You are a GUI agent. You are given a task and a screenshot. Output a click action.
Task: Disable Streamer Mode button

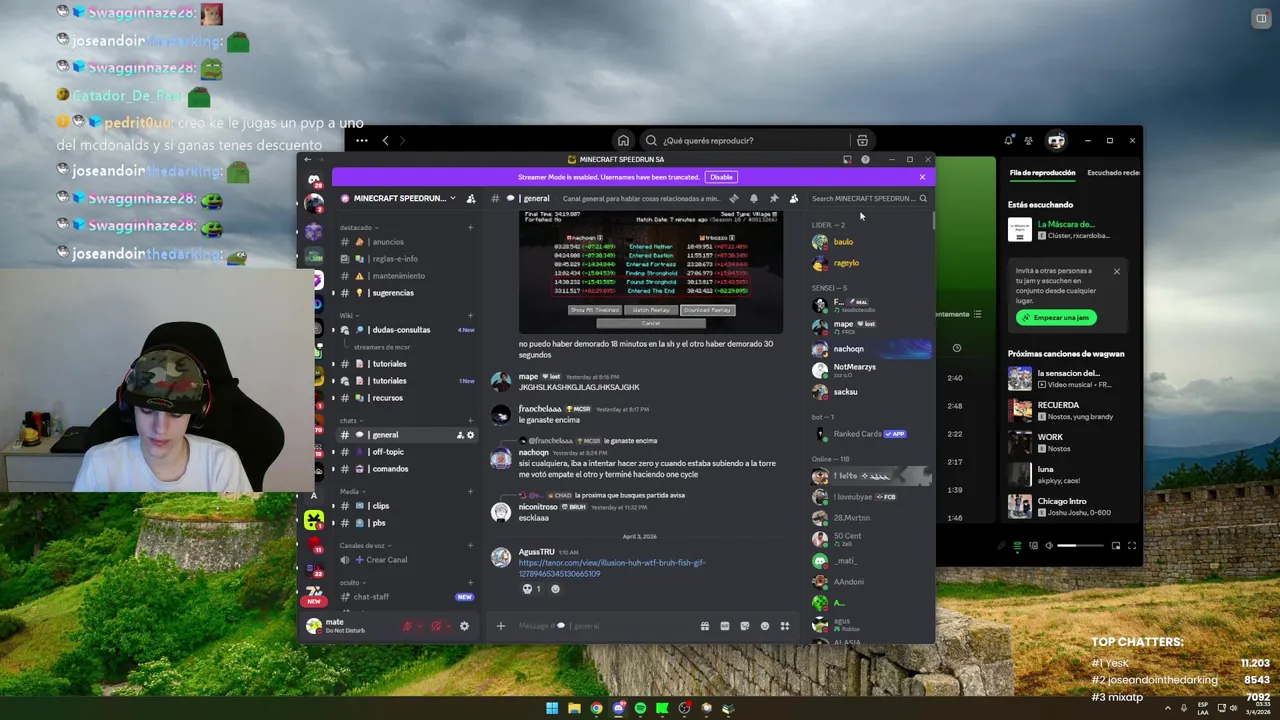click(720, 177)
